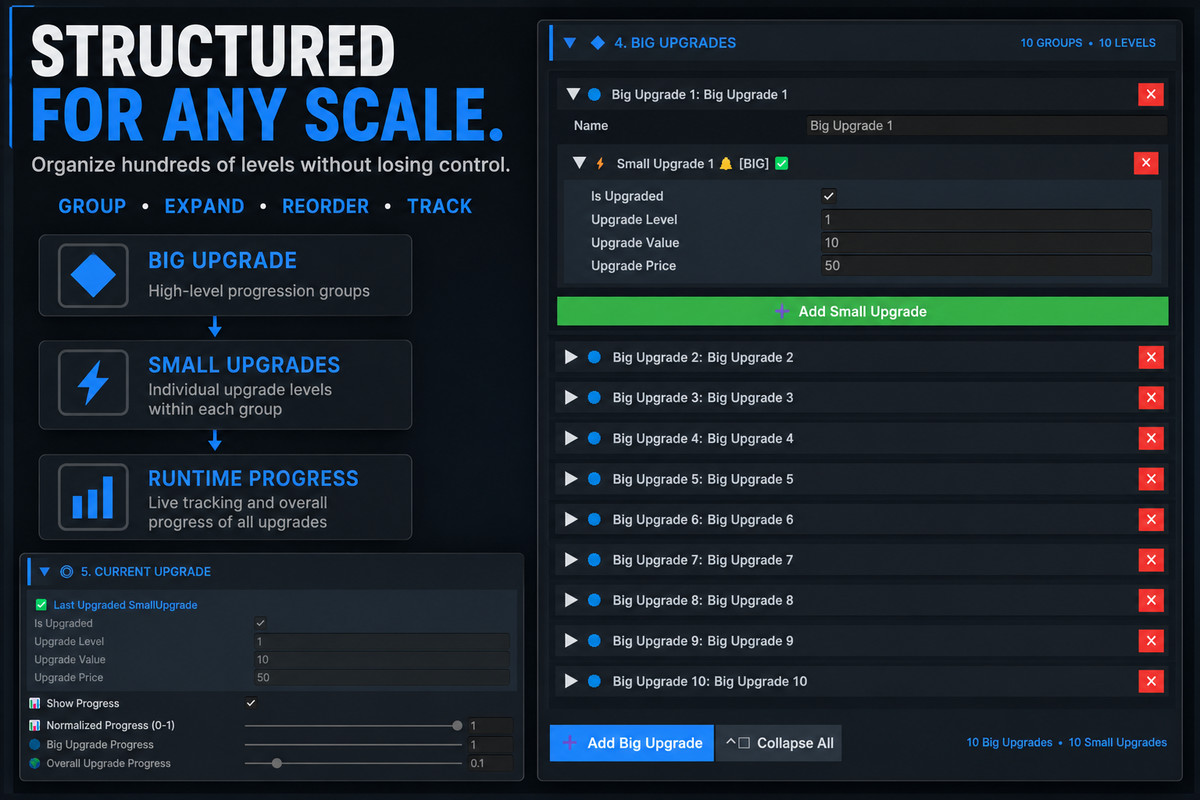The image size is (1200, 800).
Task: Delete Big Upgrade 10 with red X
Action: 1151,681
